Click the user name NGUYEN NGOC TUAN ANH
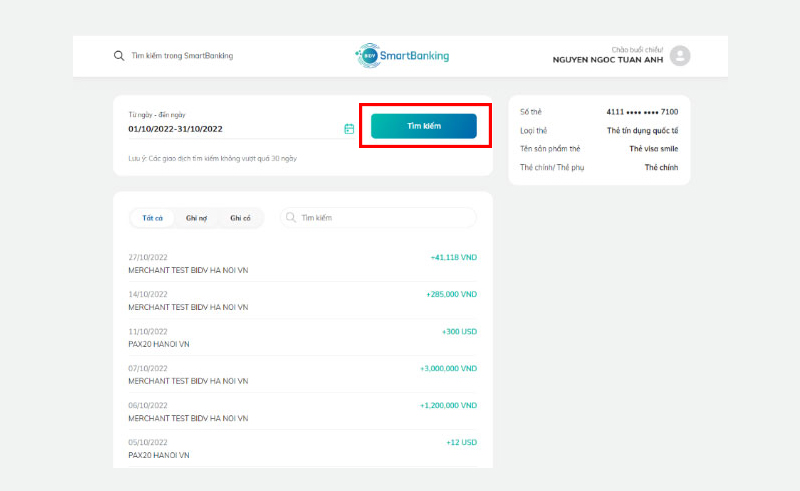Screen dimensions: 800x491 click(x=608, y=60)
